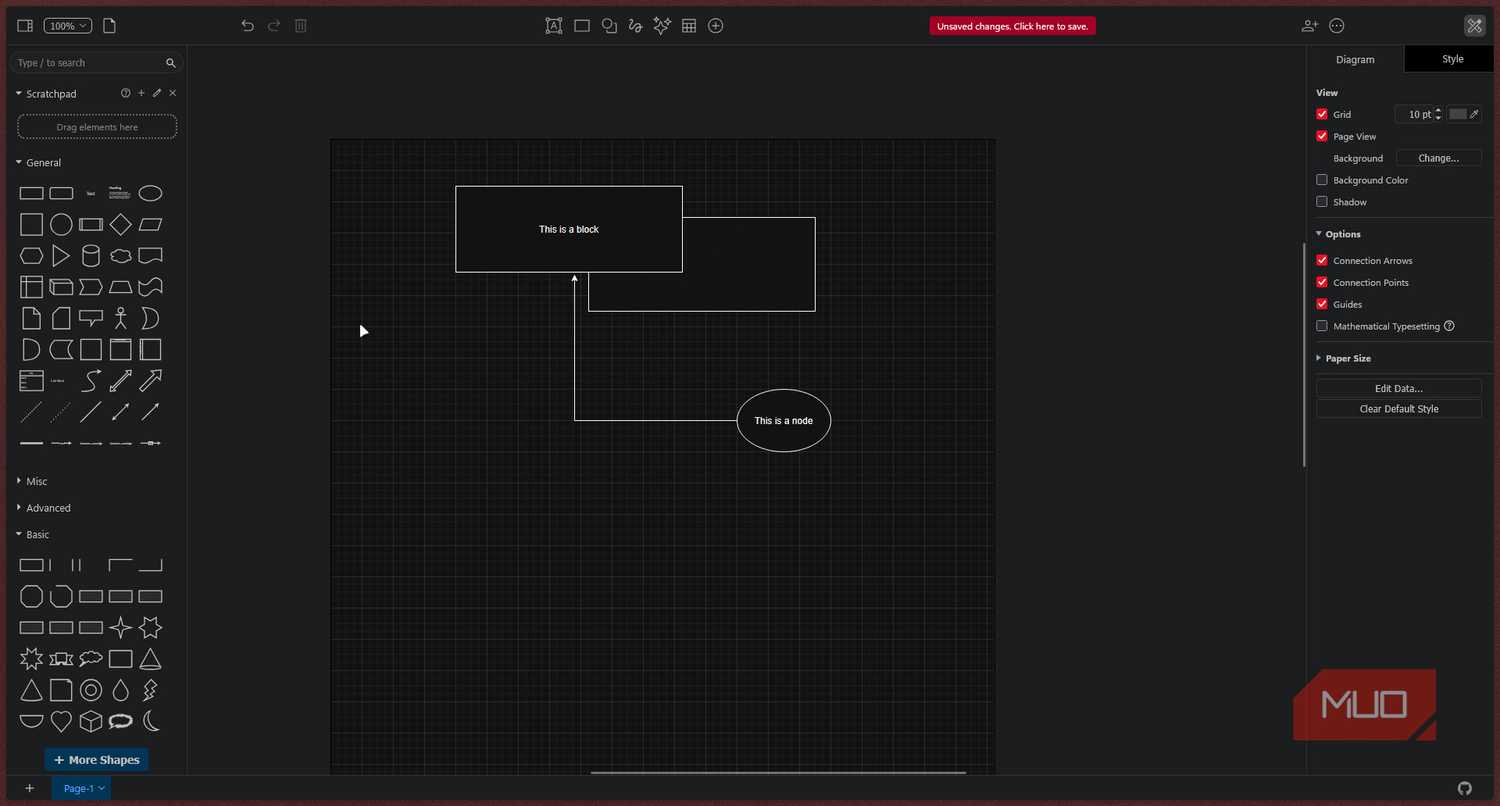
Task: Pick the Ellipse shape in General
Action: coord(150,193)
